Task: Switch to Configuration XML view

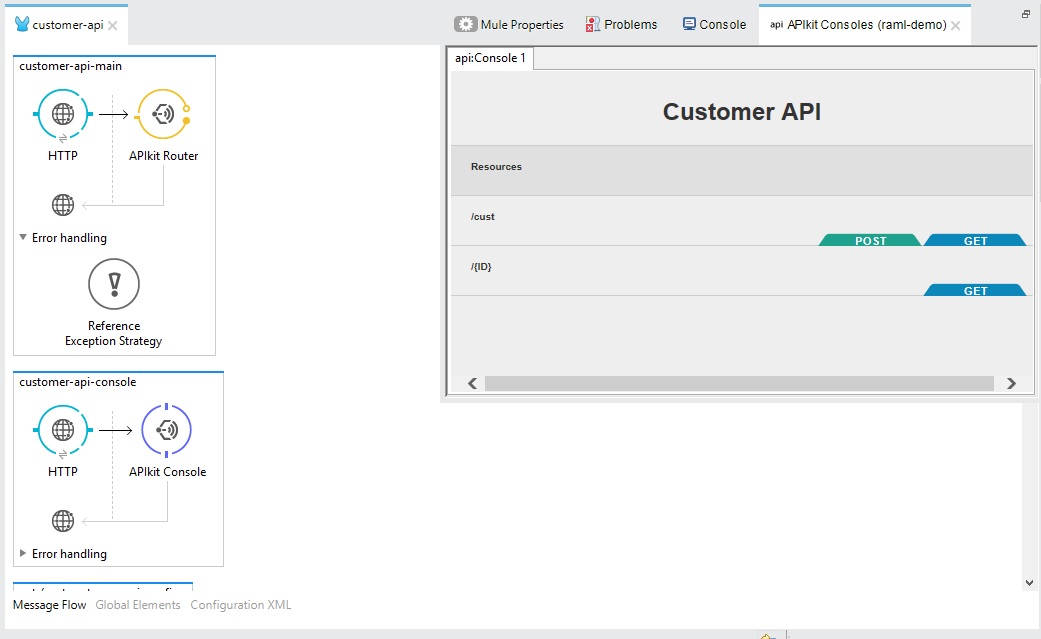Action: 240,605
